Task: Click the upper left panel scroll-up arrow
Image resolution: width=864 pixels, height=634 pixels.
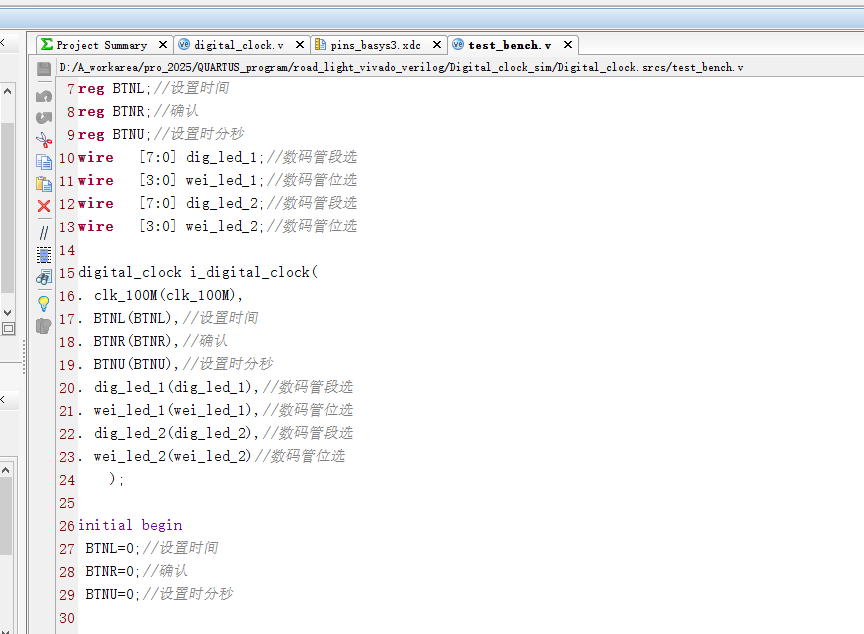Action: [7, 91]
